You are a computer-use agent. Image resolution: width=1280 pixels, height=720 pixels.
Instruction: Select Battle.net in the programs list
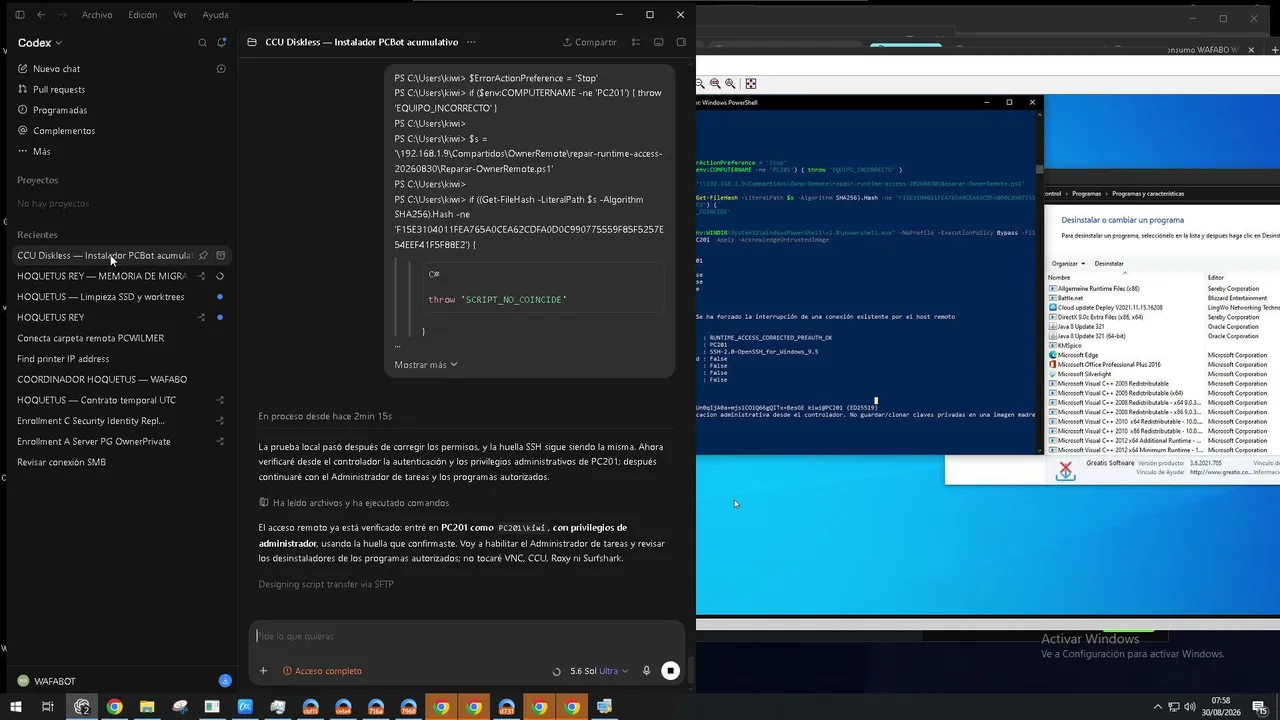(1071, 298)
